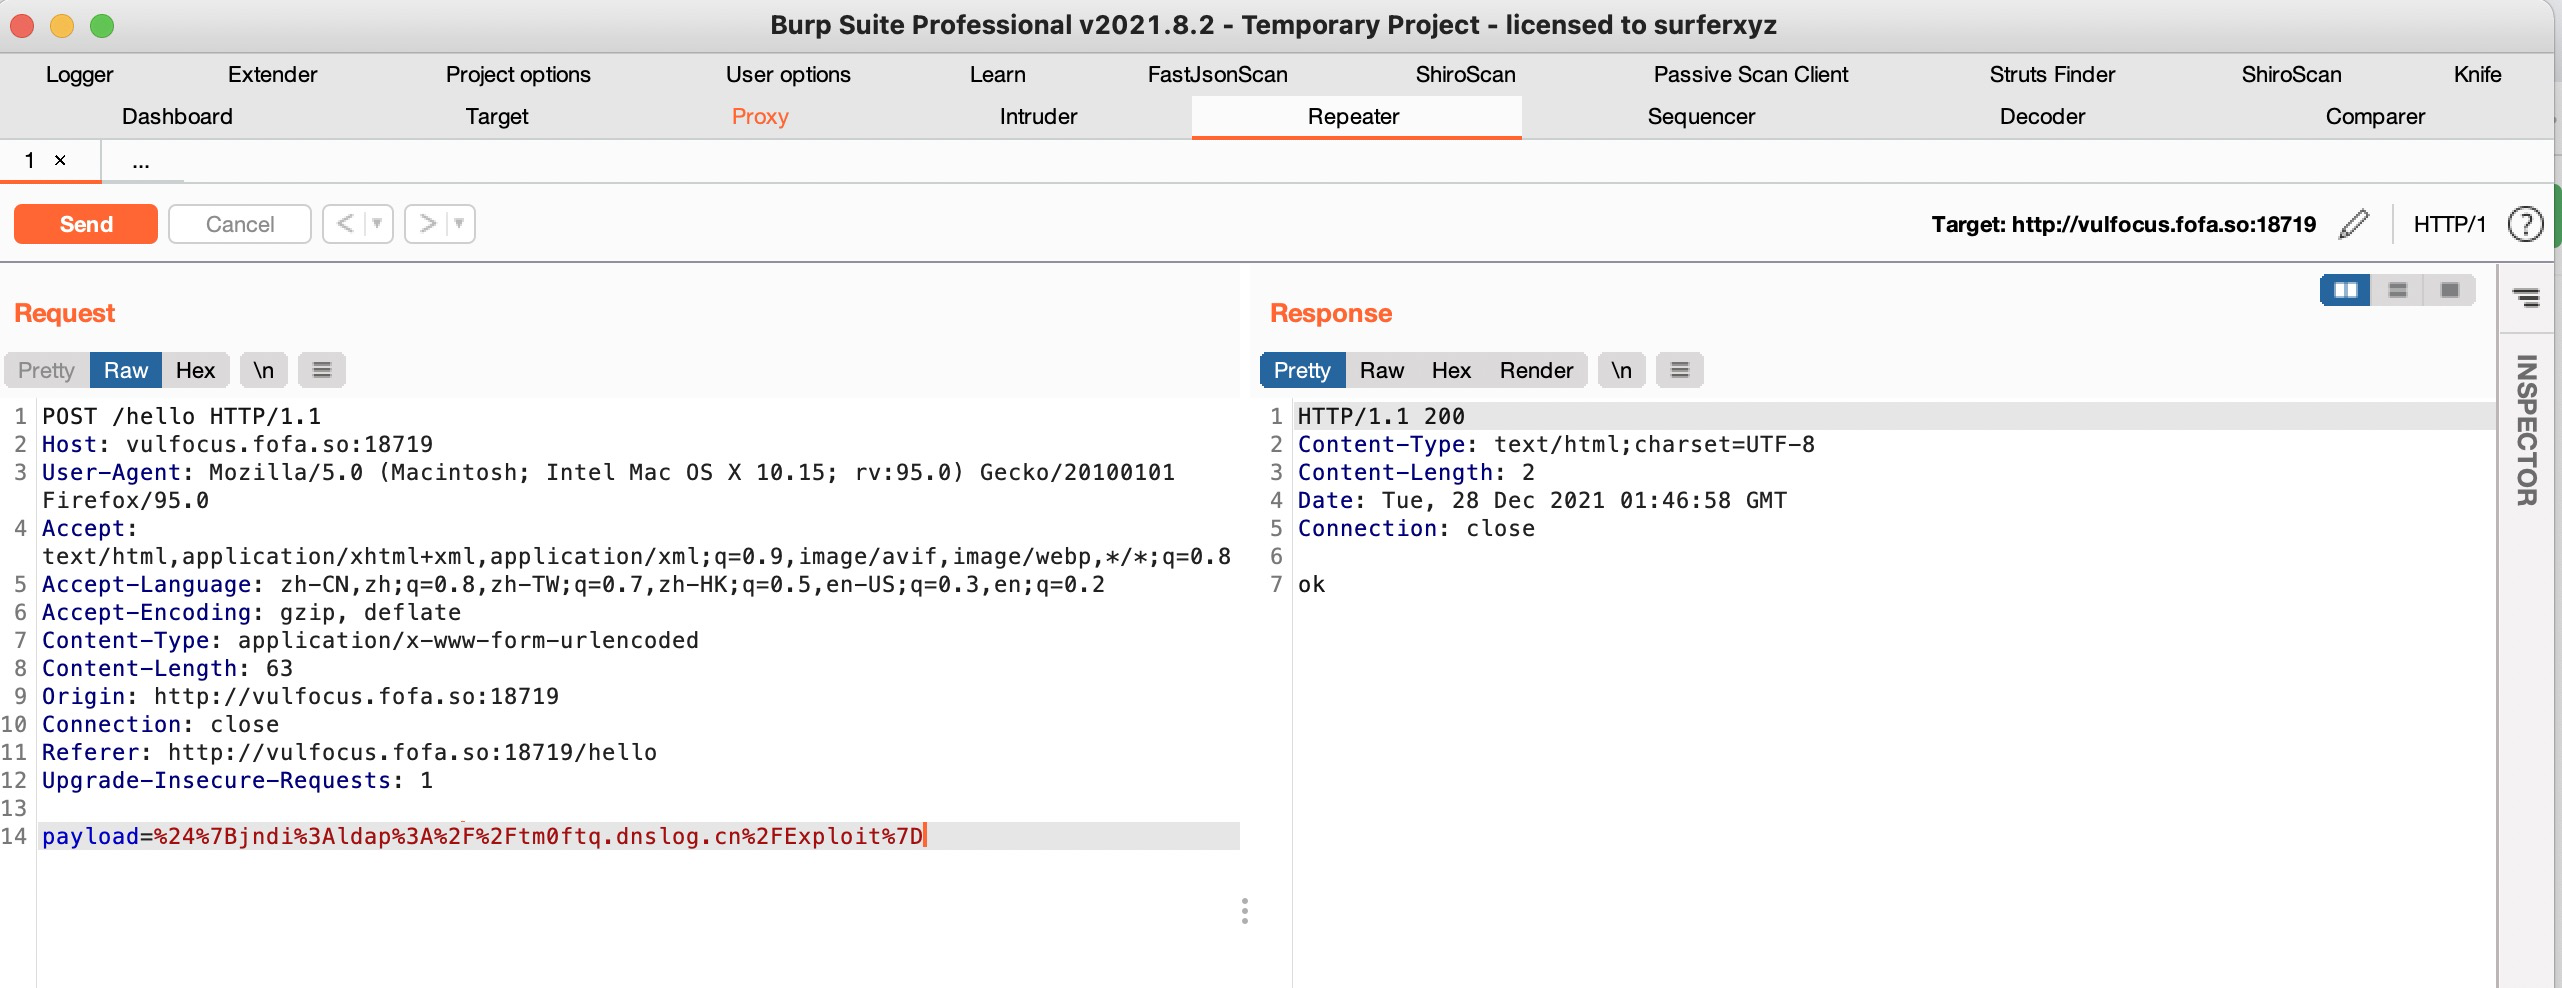This screenshot has width=2562, height=988.
Task: Switch Request view to Hex
Action: pos(195,370)
